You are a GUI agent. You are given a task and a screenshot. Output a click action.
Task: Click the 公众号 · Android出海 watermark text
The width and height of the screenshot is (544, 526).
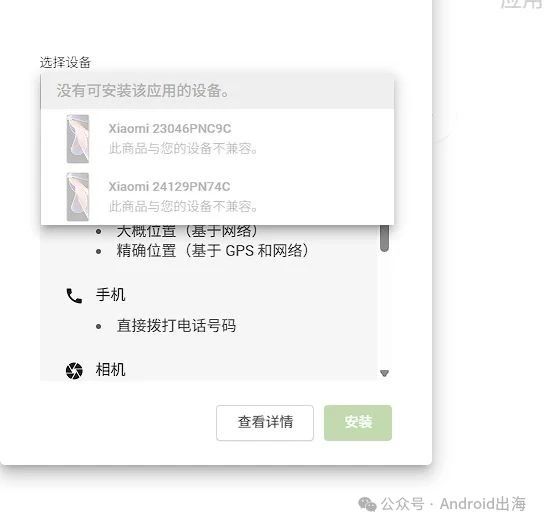pos(453,504)
